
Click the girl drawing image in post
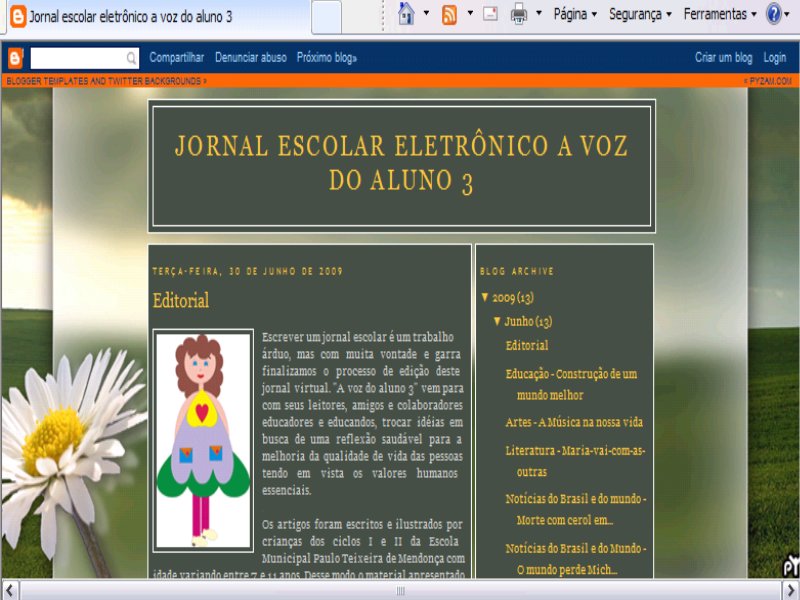pyautogui.click(x=203, y=440)
